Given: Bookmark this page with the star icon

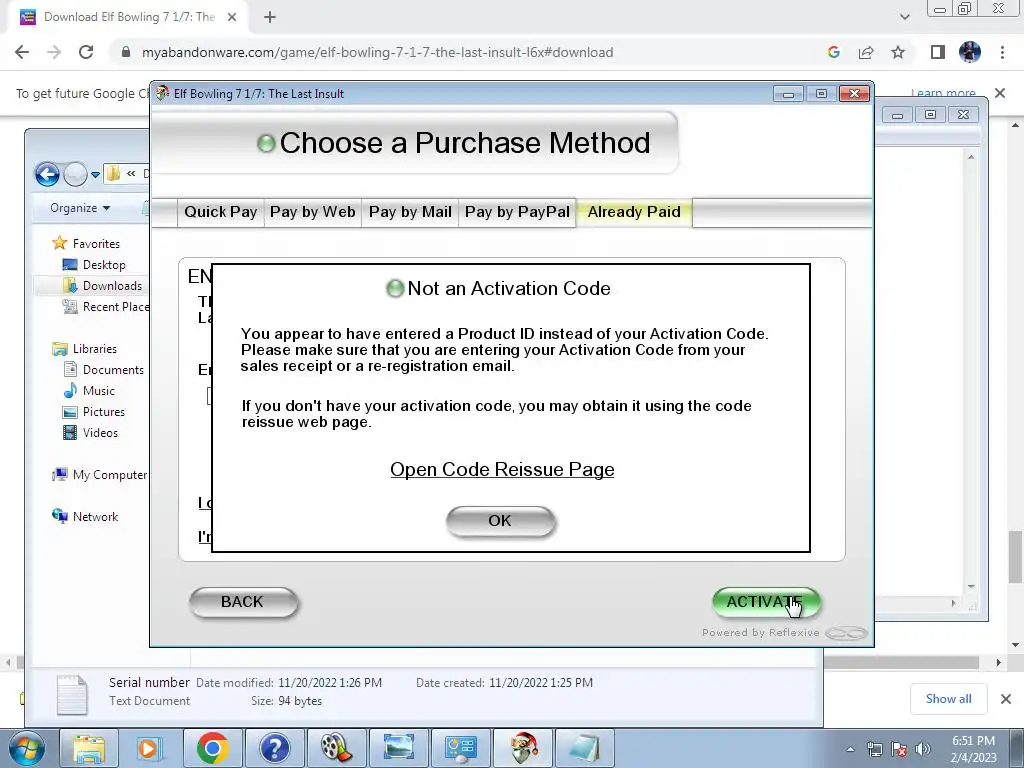Looking at the screenshot, I should [x=898, y=52].
